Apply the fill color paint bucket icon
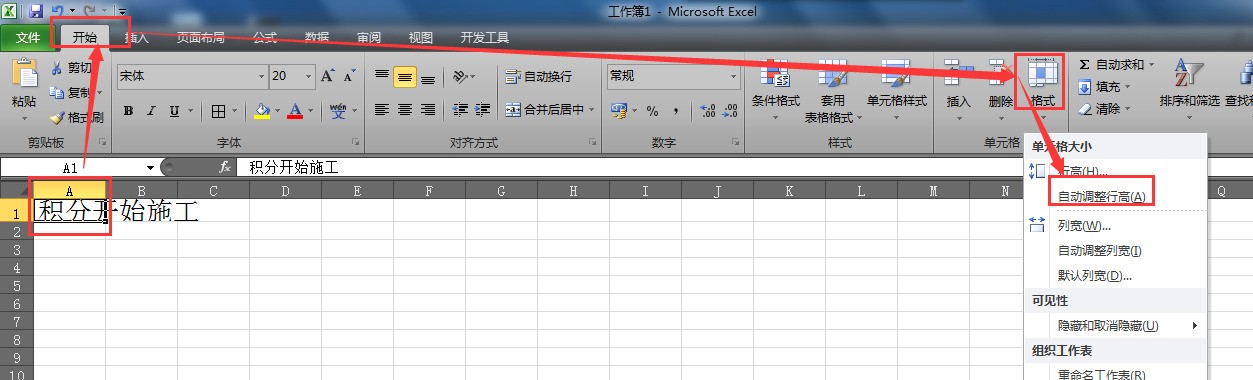 coord(262,111)
